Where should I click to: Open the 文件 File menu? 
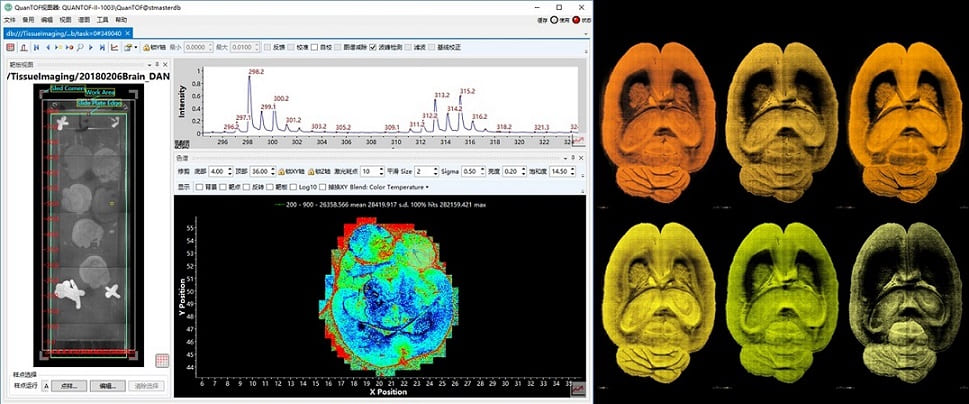point(10,20)
